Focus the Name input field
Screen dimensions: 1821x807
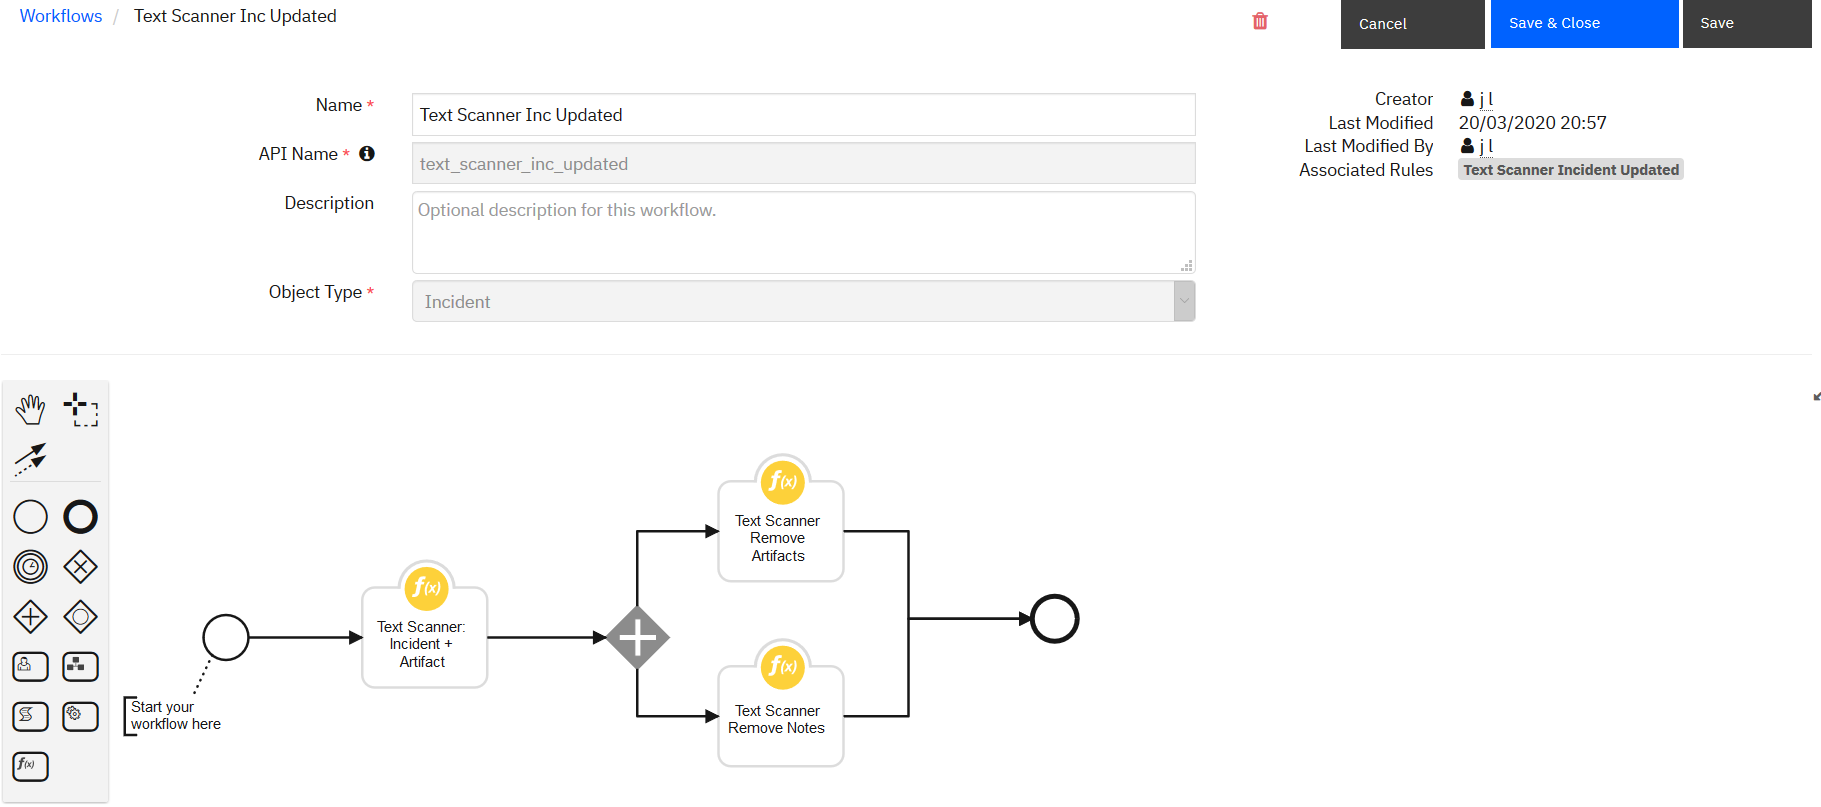click(804, 115)
